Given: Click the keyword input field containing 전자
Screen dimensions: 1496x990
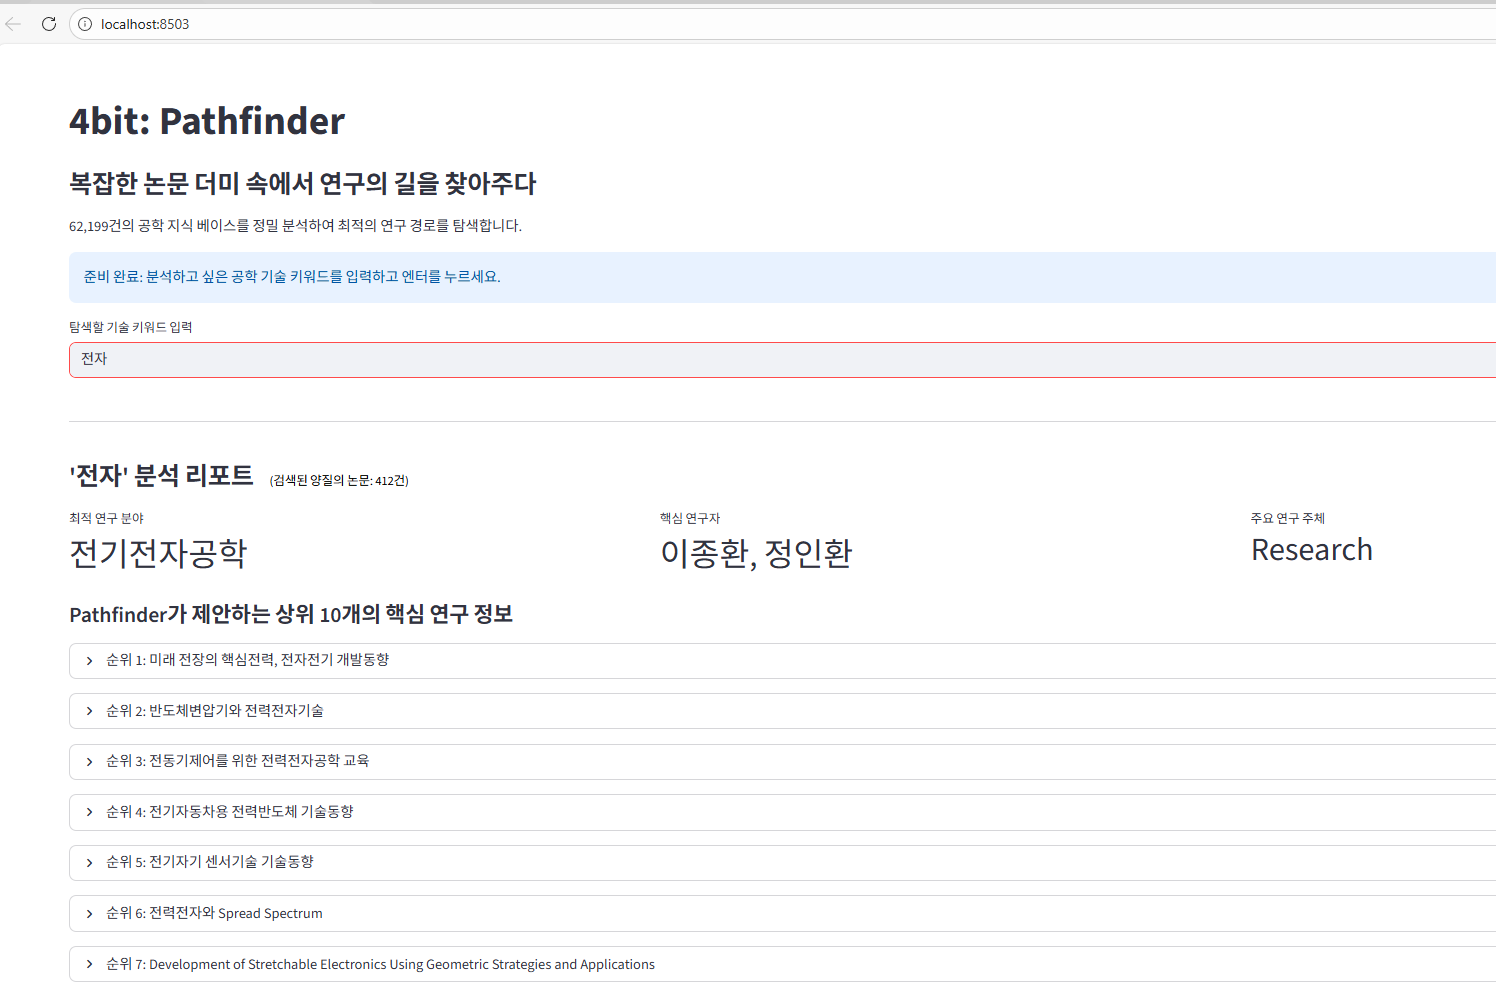Looking at the screenshot, I should coord(783,360).
